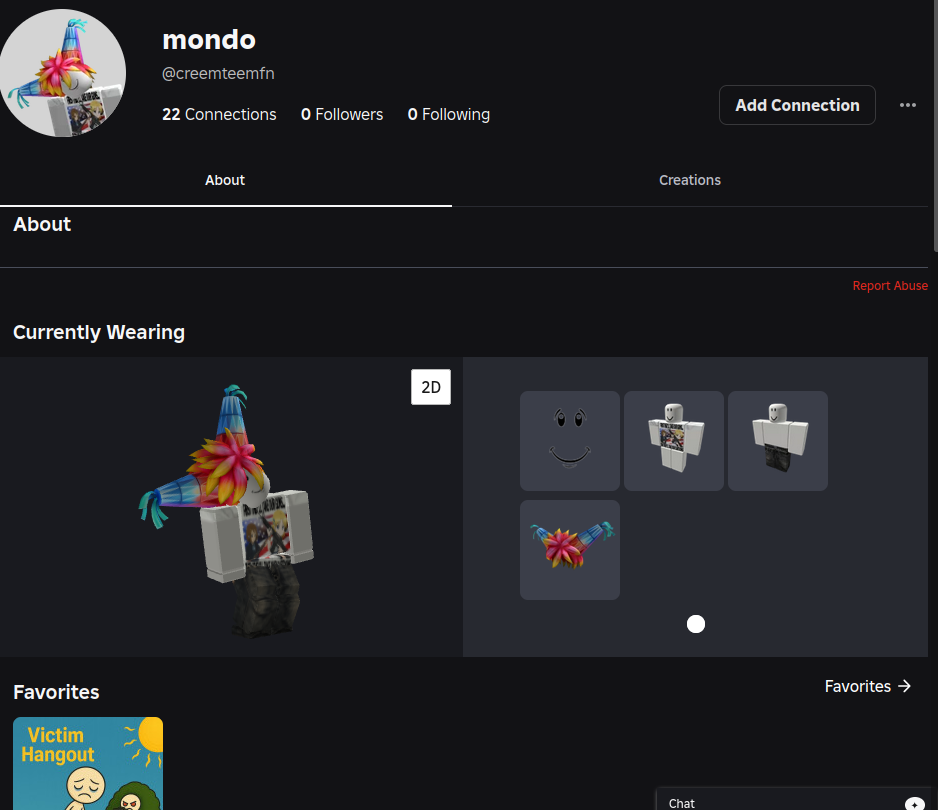Click the page vertical scrollbar thumb
This screenshot has width=938, height=810.
(x=936, y=126)
